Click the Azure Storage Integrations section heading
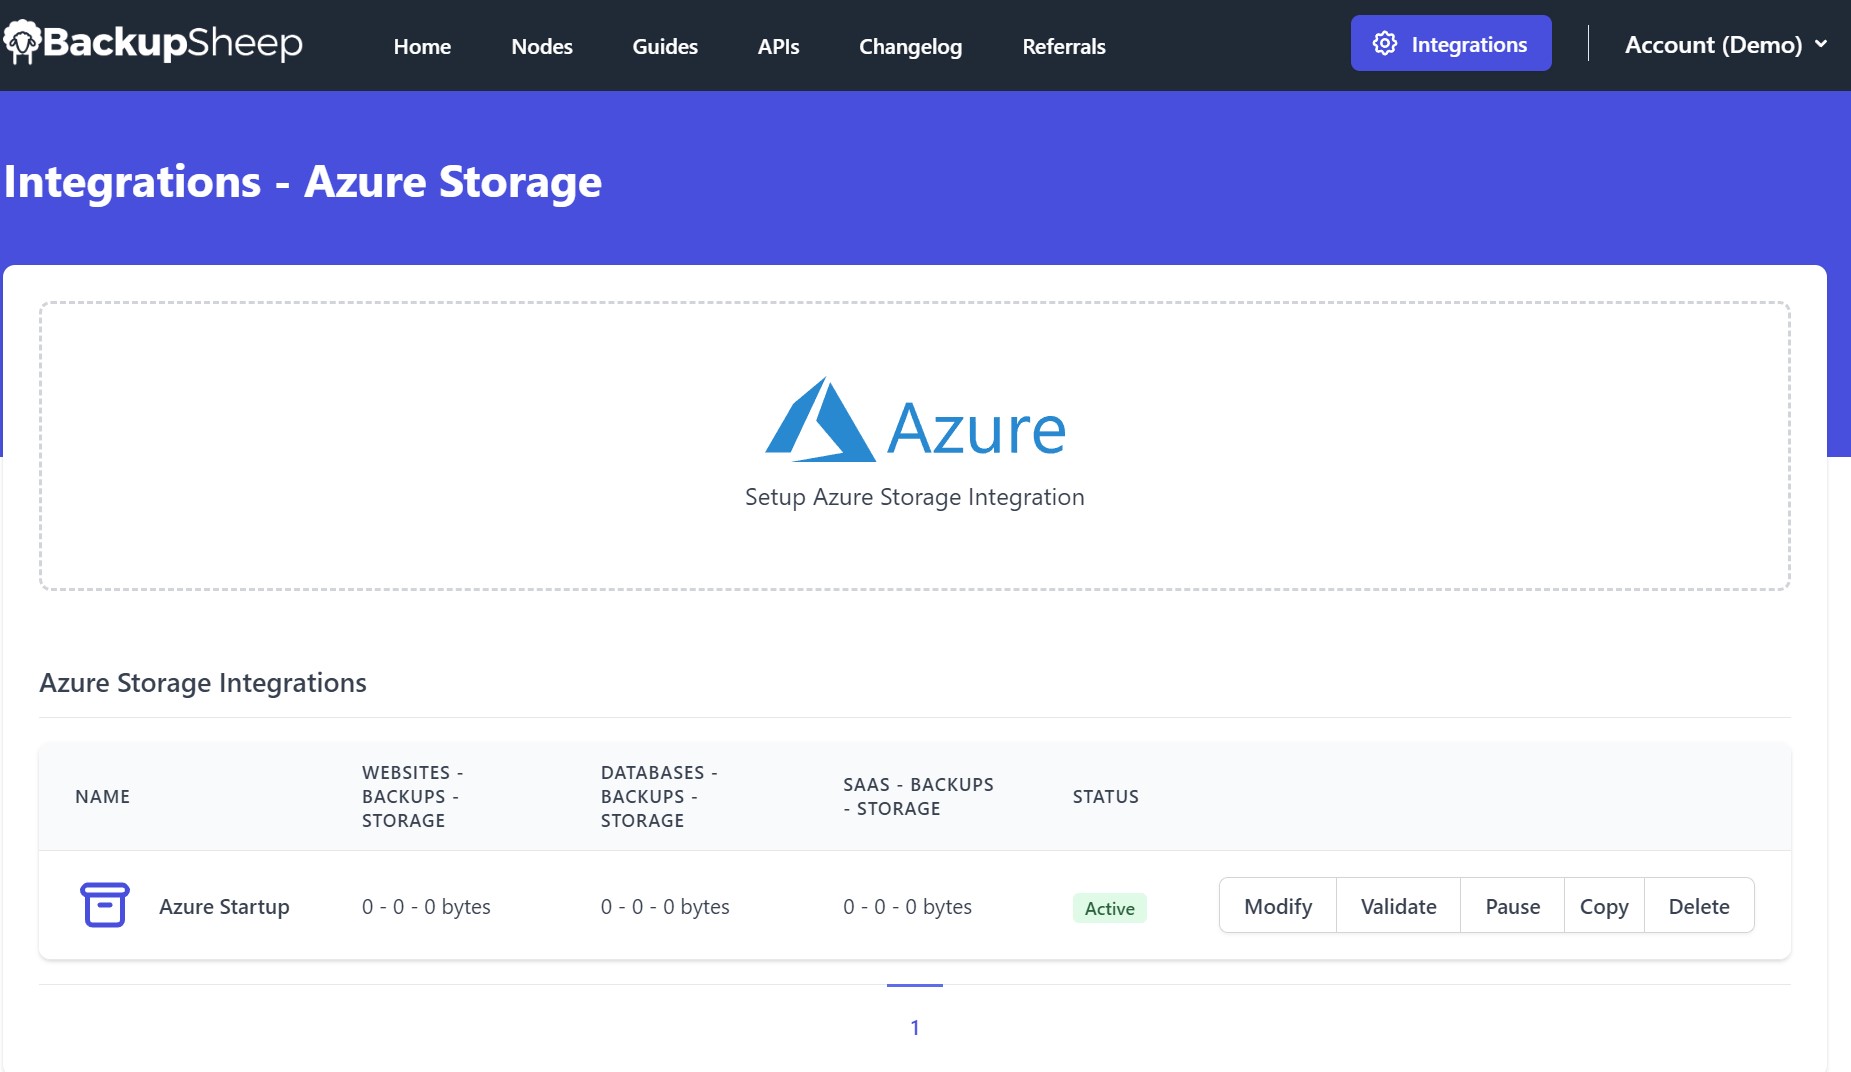 click(203, 682)
